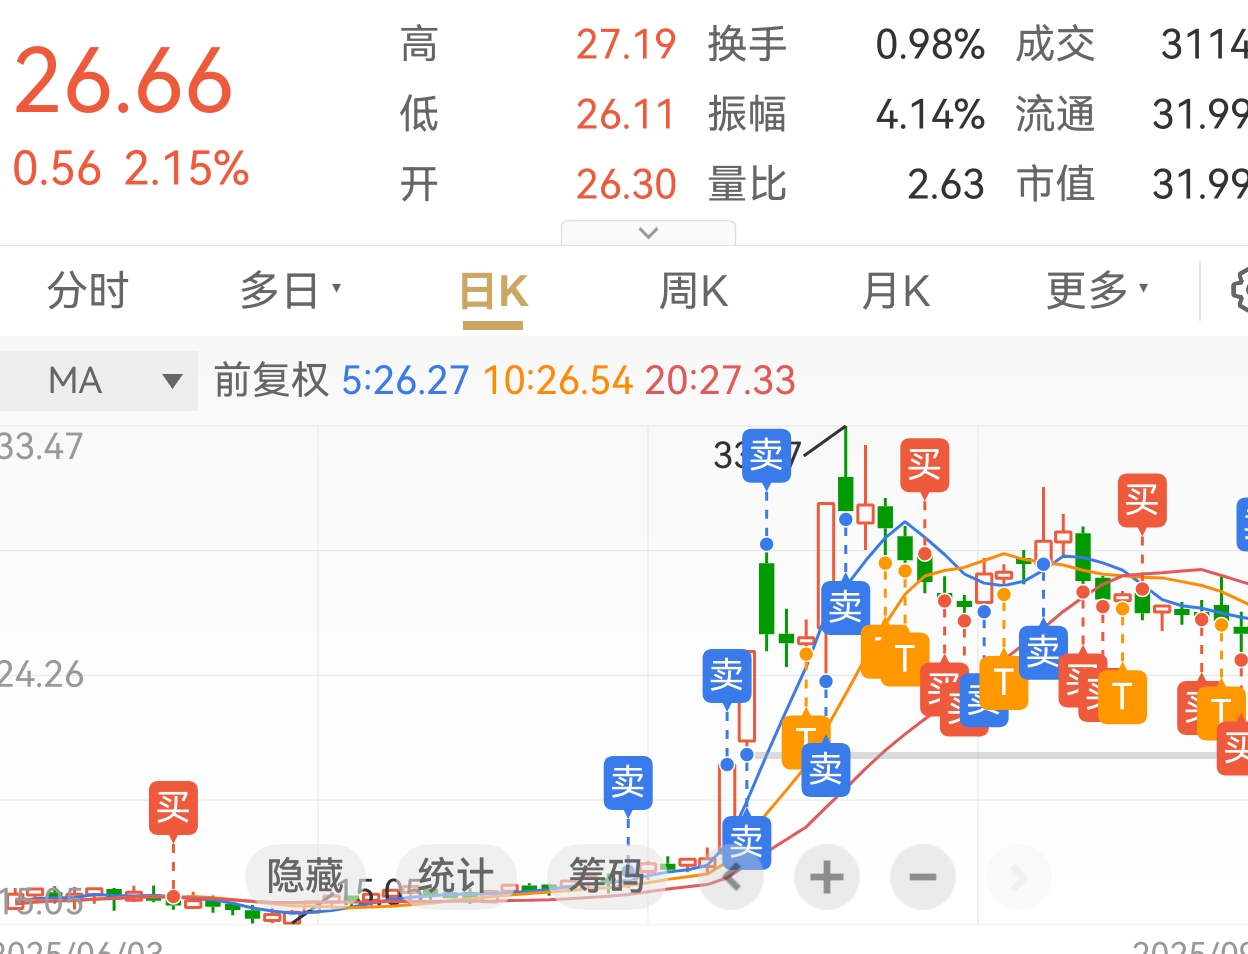The width and height of the screenshot is (1248, 954).
Task: Tap the settings gear beside 更多
Action: pyautogui.click(x=1239, y=291)
